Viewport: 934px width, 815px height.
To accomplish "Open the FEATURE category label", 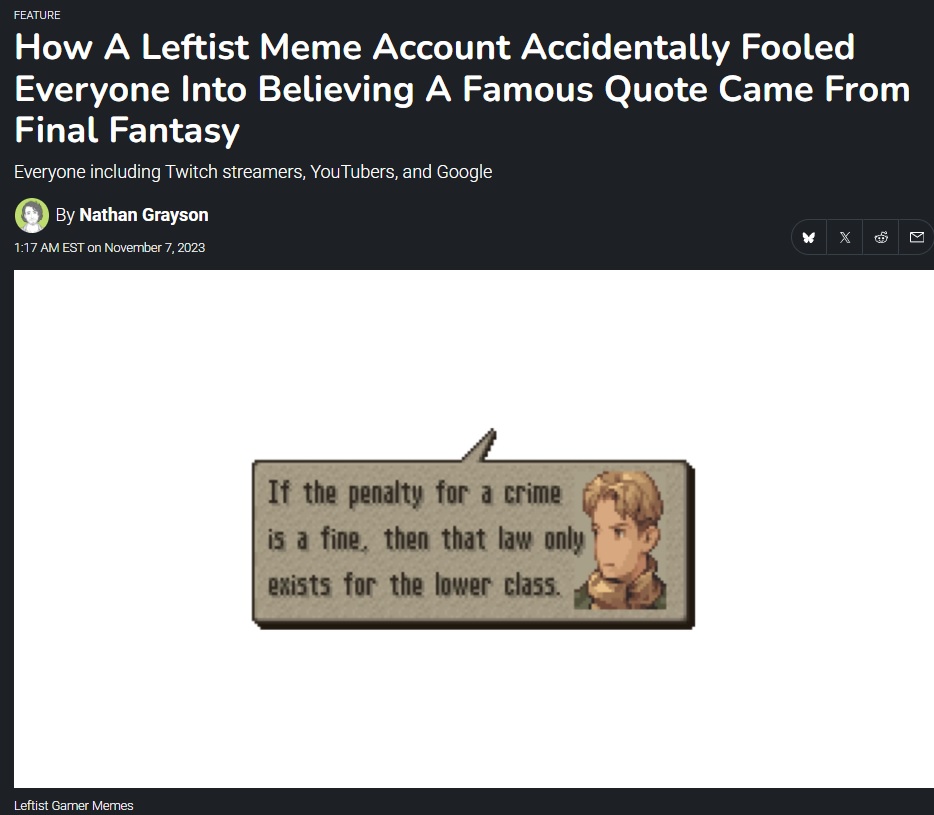I will pyautogui.click(x=37, y=15).
